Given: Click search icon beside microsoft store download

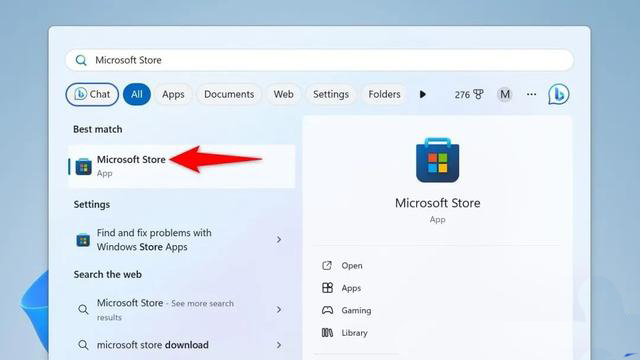Looking at the screenshot, I should click(83, 345).
